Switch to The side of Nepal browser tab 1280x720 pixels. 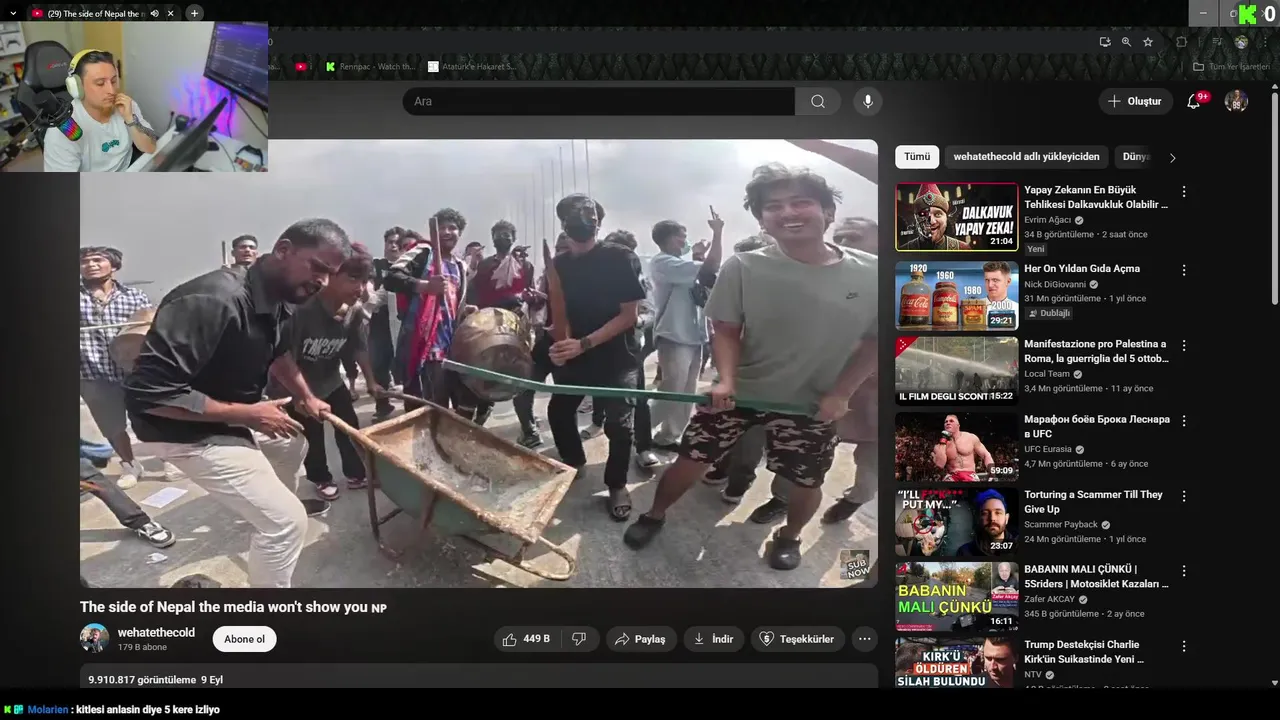pos(96,13)
